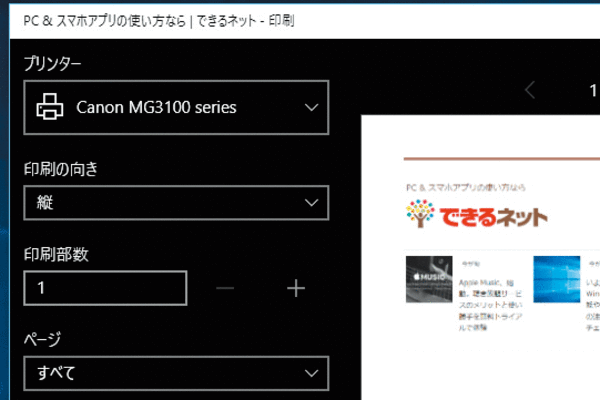Click the blue Windows thumbnail in preview
600x400 pixels.
(x=557, y=279)
